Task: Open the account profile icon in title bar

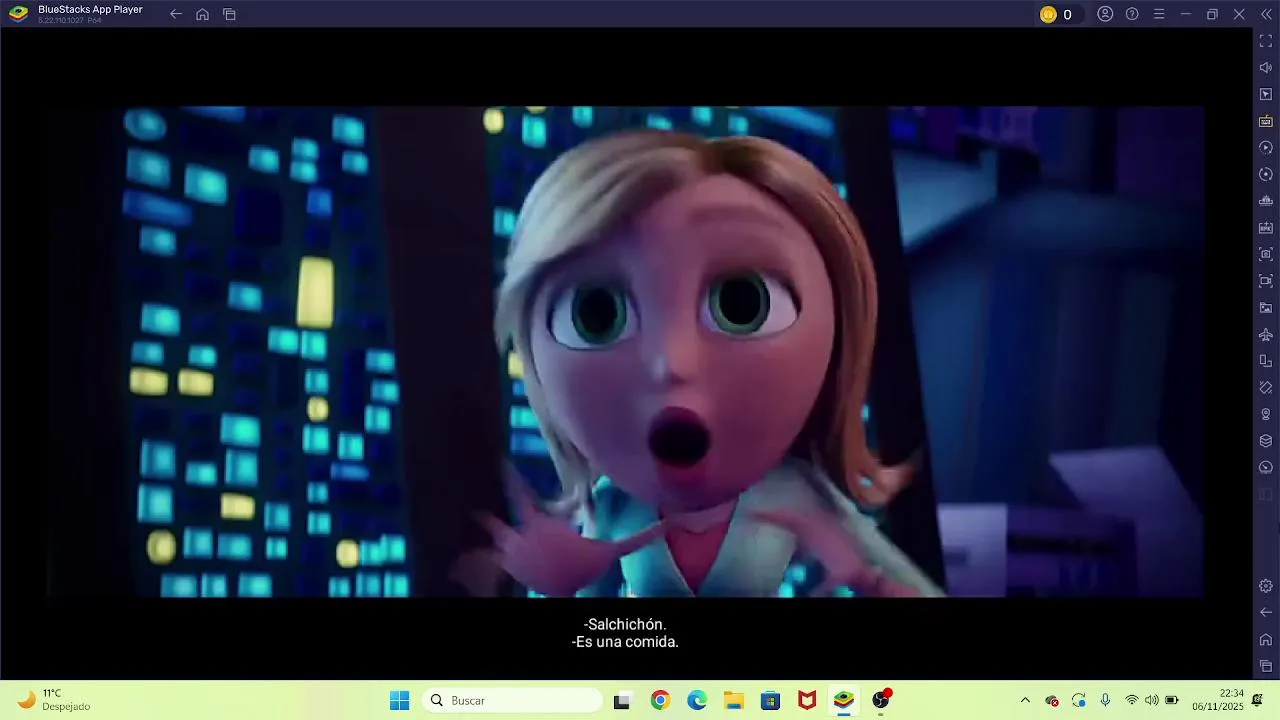Action: (x=1105, y=14)
